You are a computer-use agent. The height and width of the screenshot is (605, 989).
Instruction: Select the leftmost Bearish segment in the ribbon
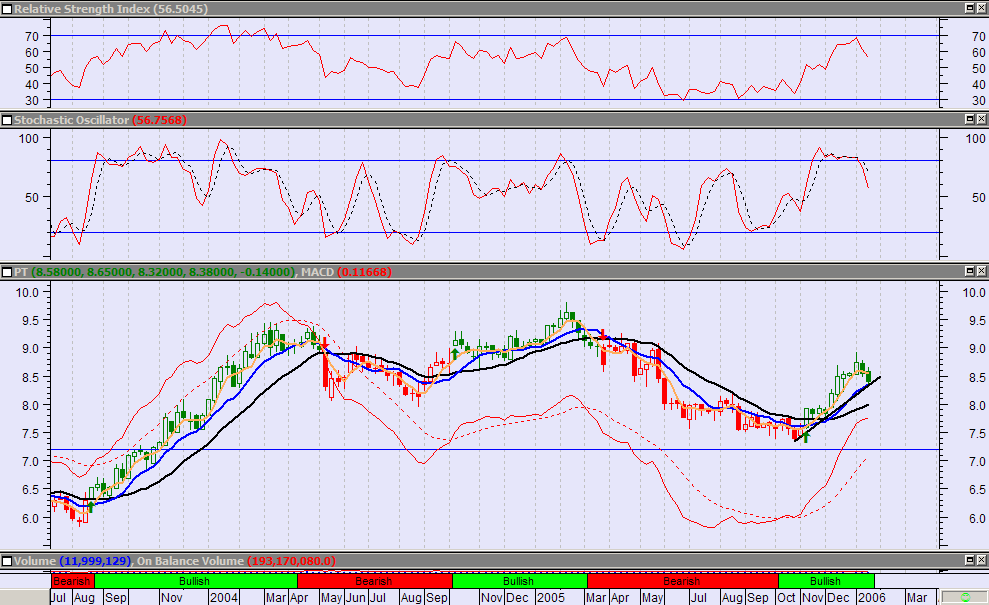click(x=71, y=581)
